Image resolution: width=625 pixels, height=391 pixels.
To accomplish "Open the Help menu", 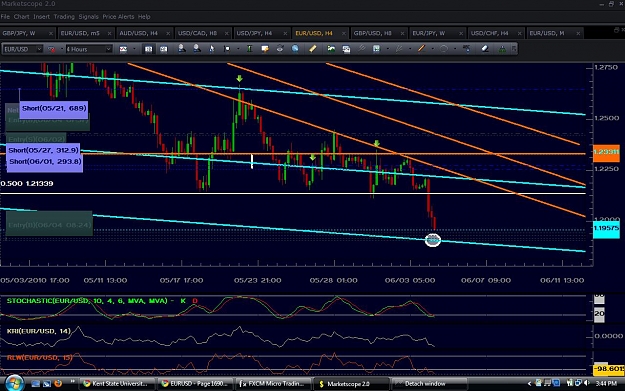I will [x=144, y=17].
